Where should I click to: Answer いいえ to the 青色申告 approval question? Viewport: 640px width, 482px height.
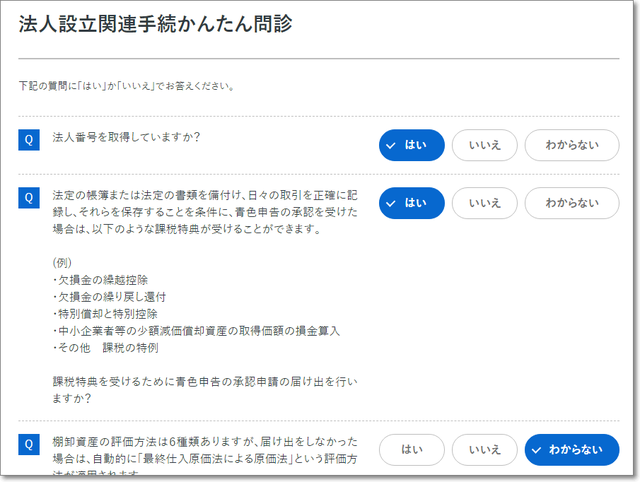(x=484, y=203)
